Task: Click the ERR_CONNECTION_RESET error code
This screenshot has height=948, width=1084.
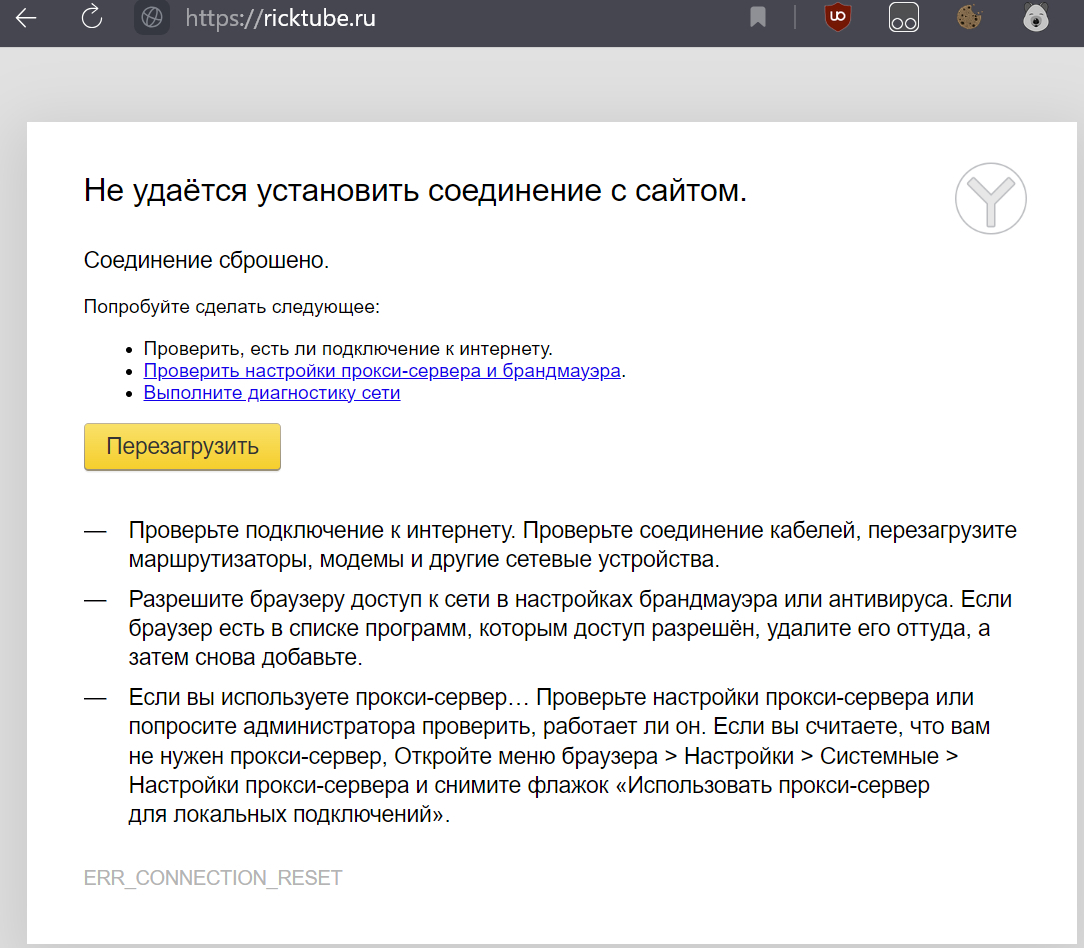Action: [x=213, y=878]
